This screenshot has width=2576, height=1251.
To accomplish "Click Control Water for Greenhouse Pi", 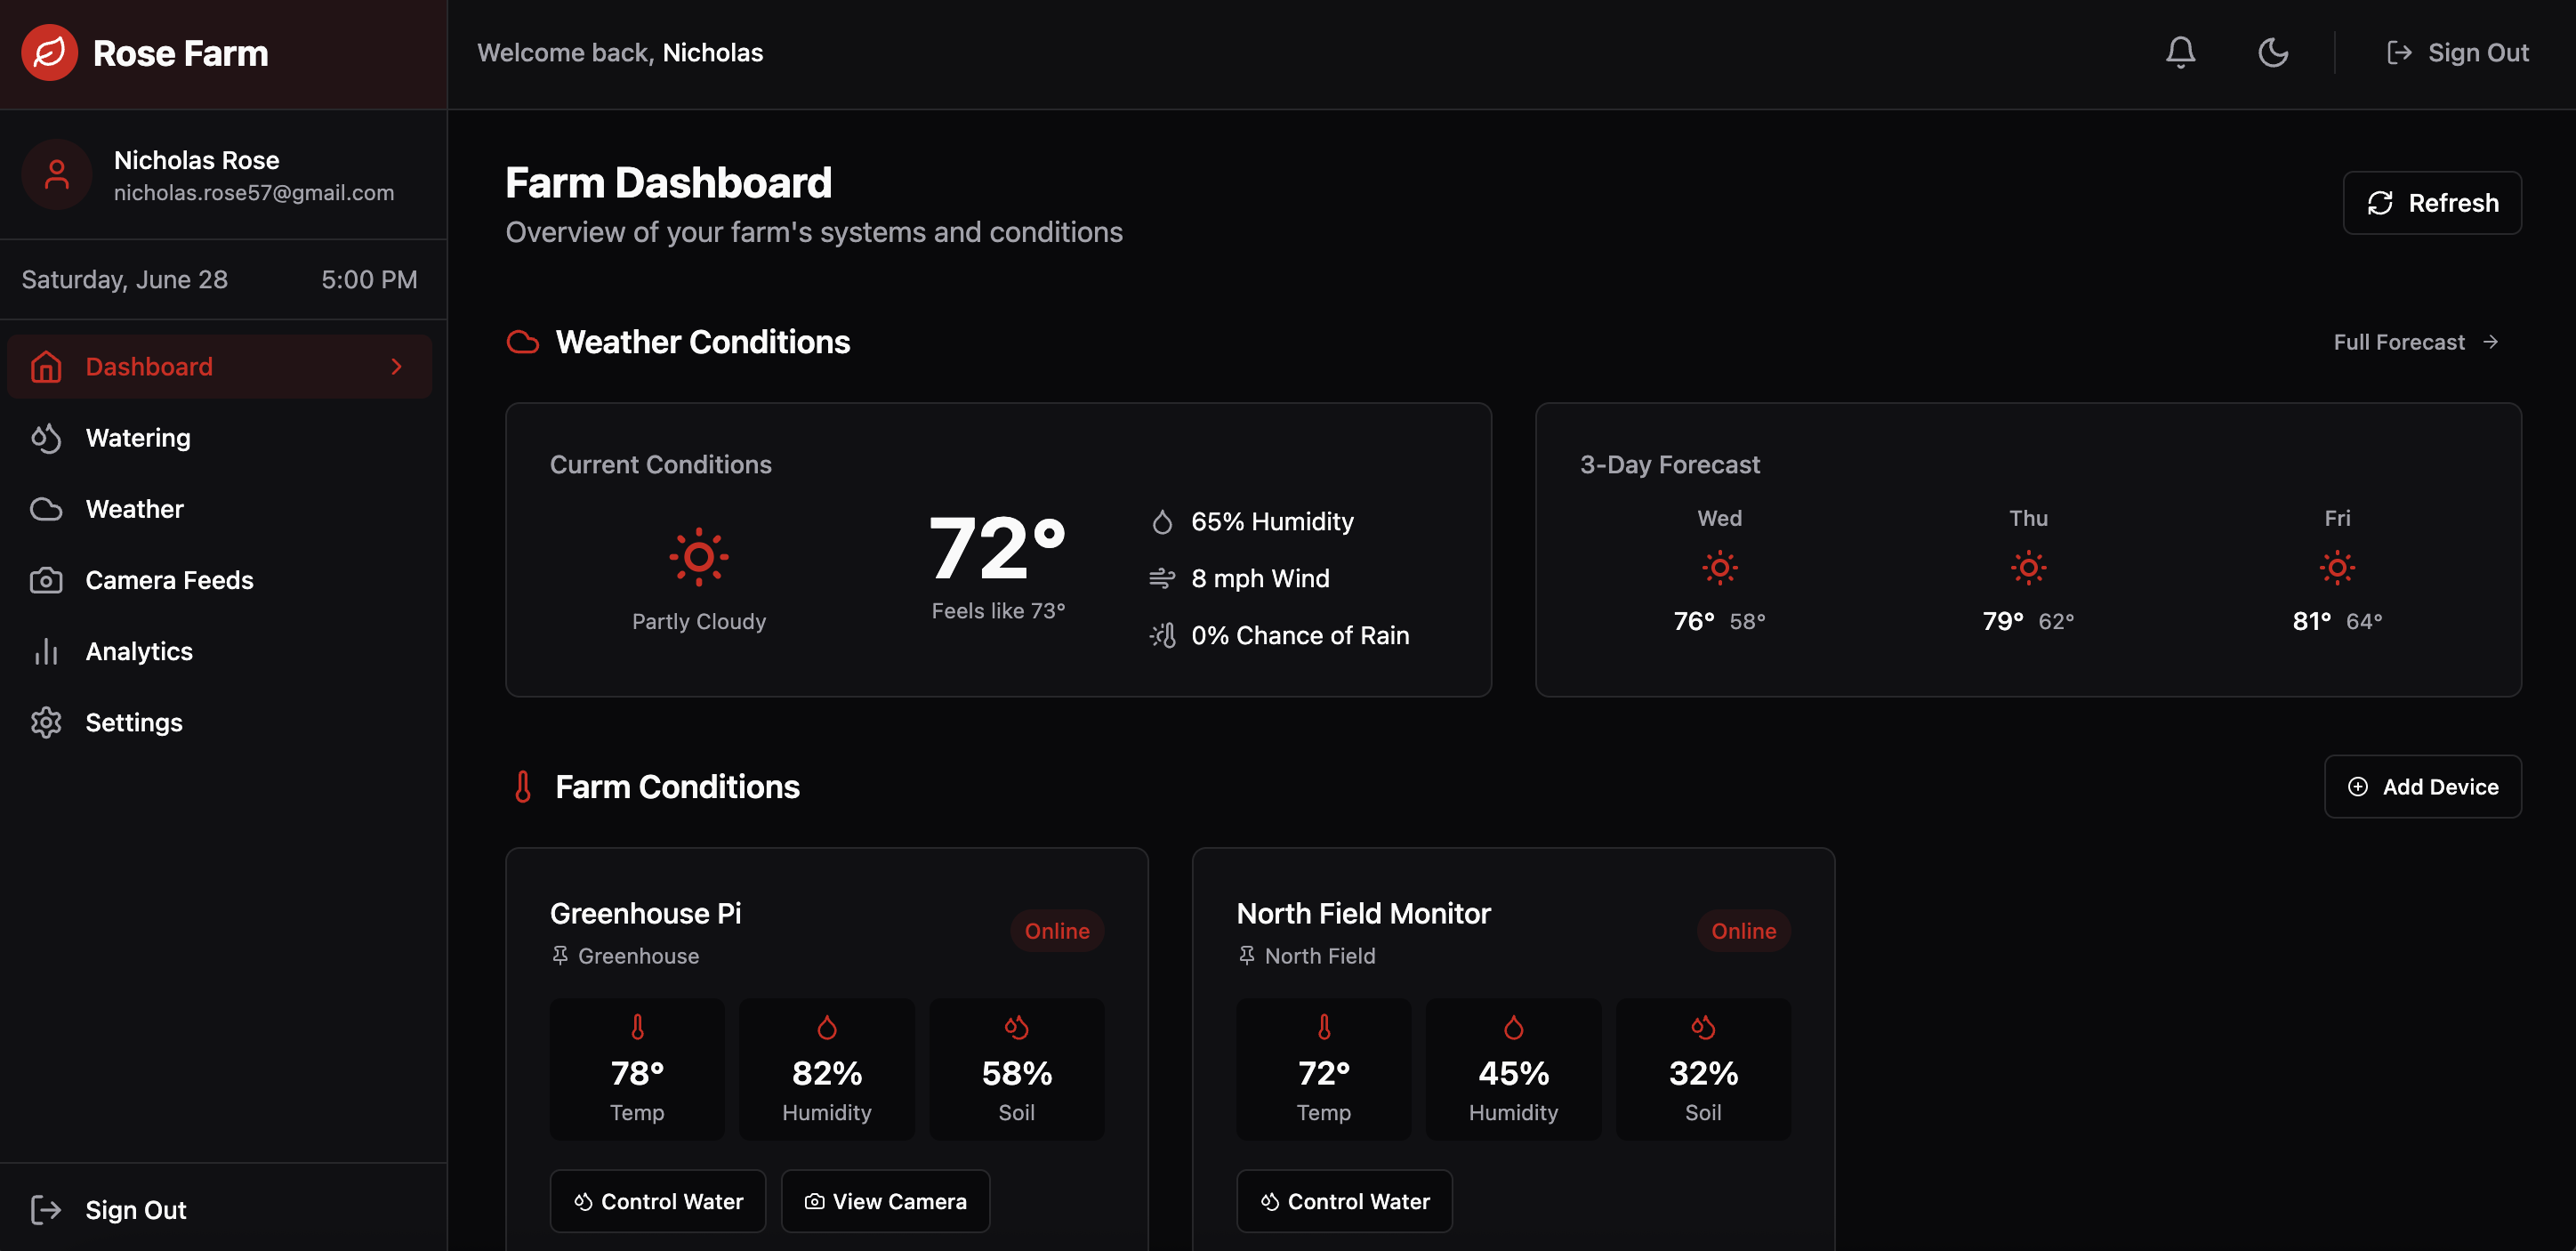I will 658,1201.
